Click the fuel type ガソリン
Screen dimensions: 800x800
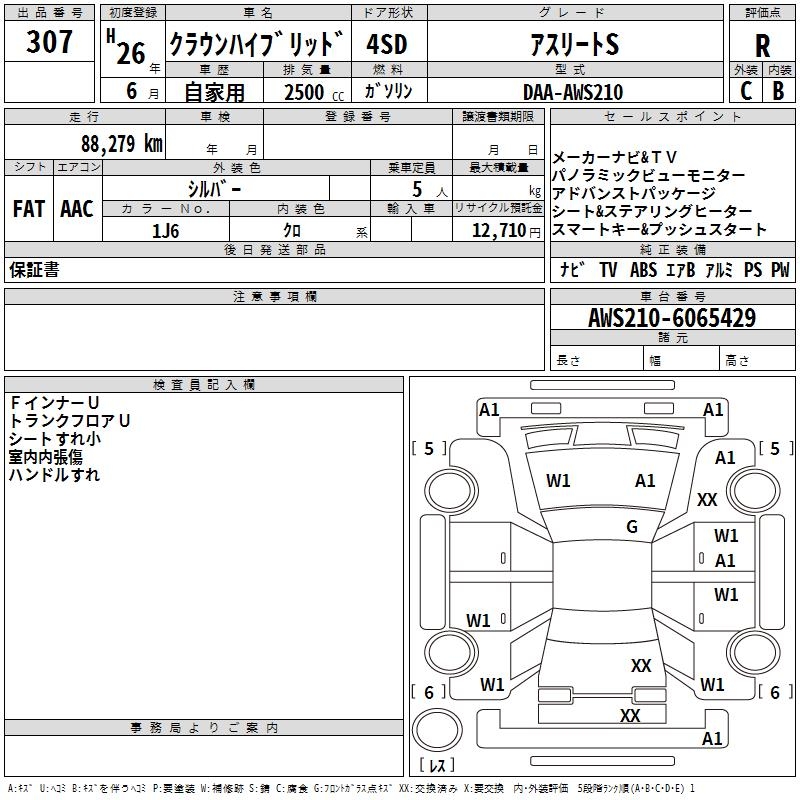pyautogui.click(x=389, y=91)
